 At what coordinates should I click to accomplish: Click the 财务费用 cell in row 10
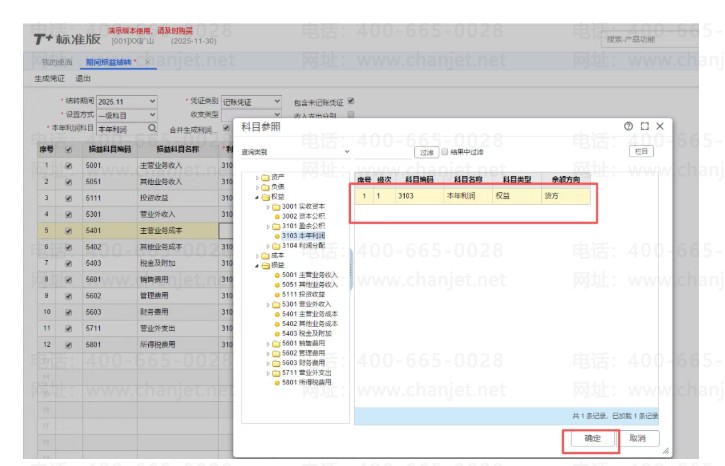178,312
